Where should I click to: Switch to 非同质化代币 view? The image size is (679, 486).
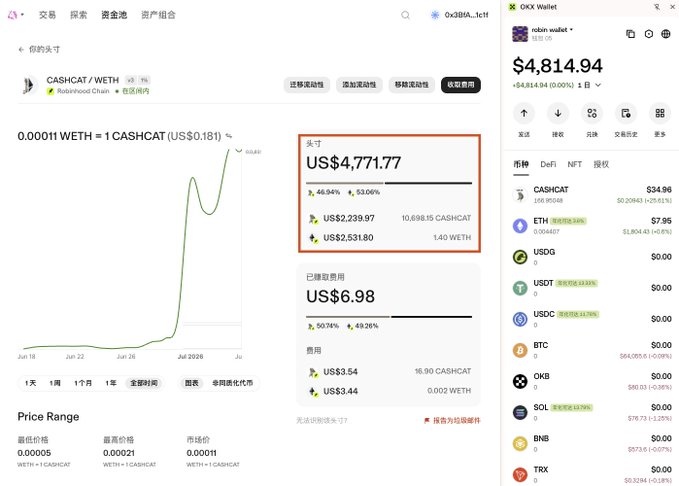[232, 383]
